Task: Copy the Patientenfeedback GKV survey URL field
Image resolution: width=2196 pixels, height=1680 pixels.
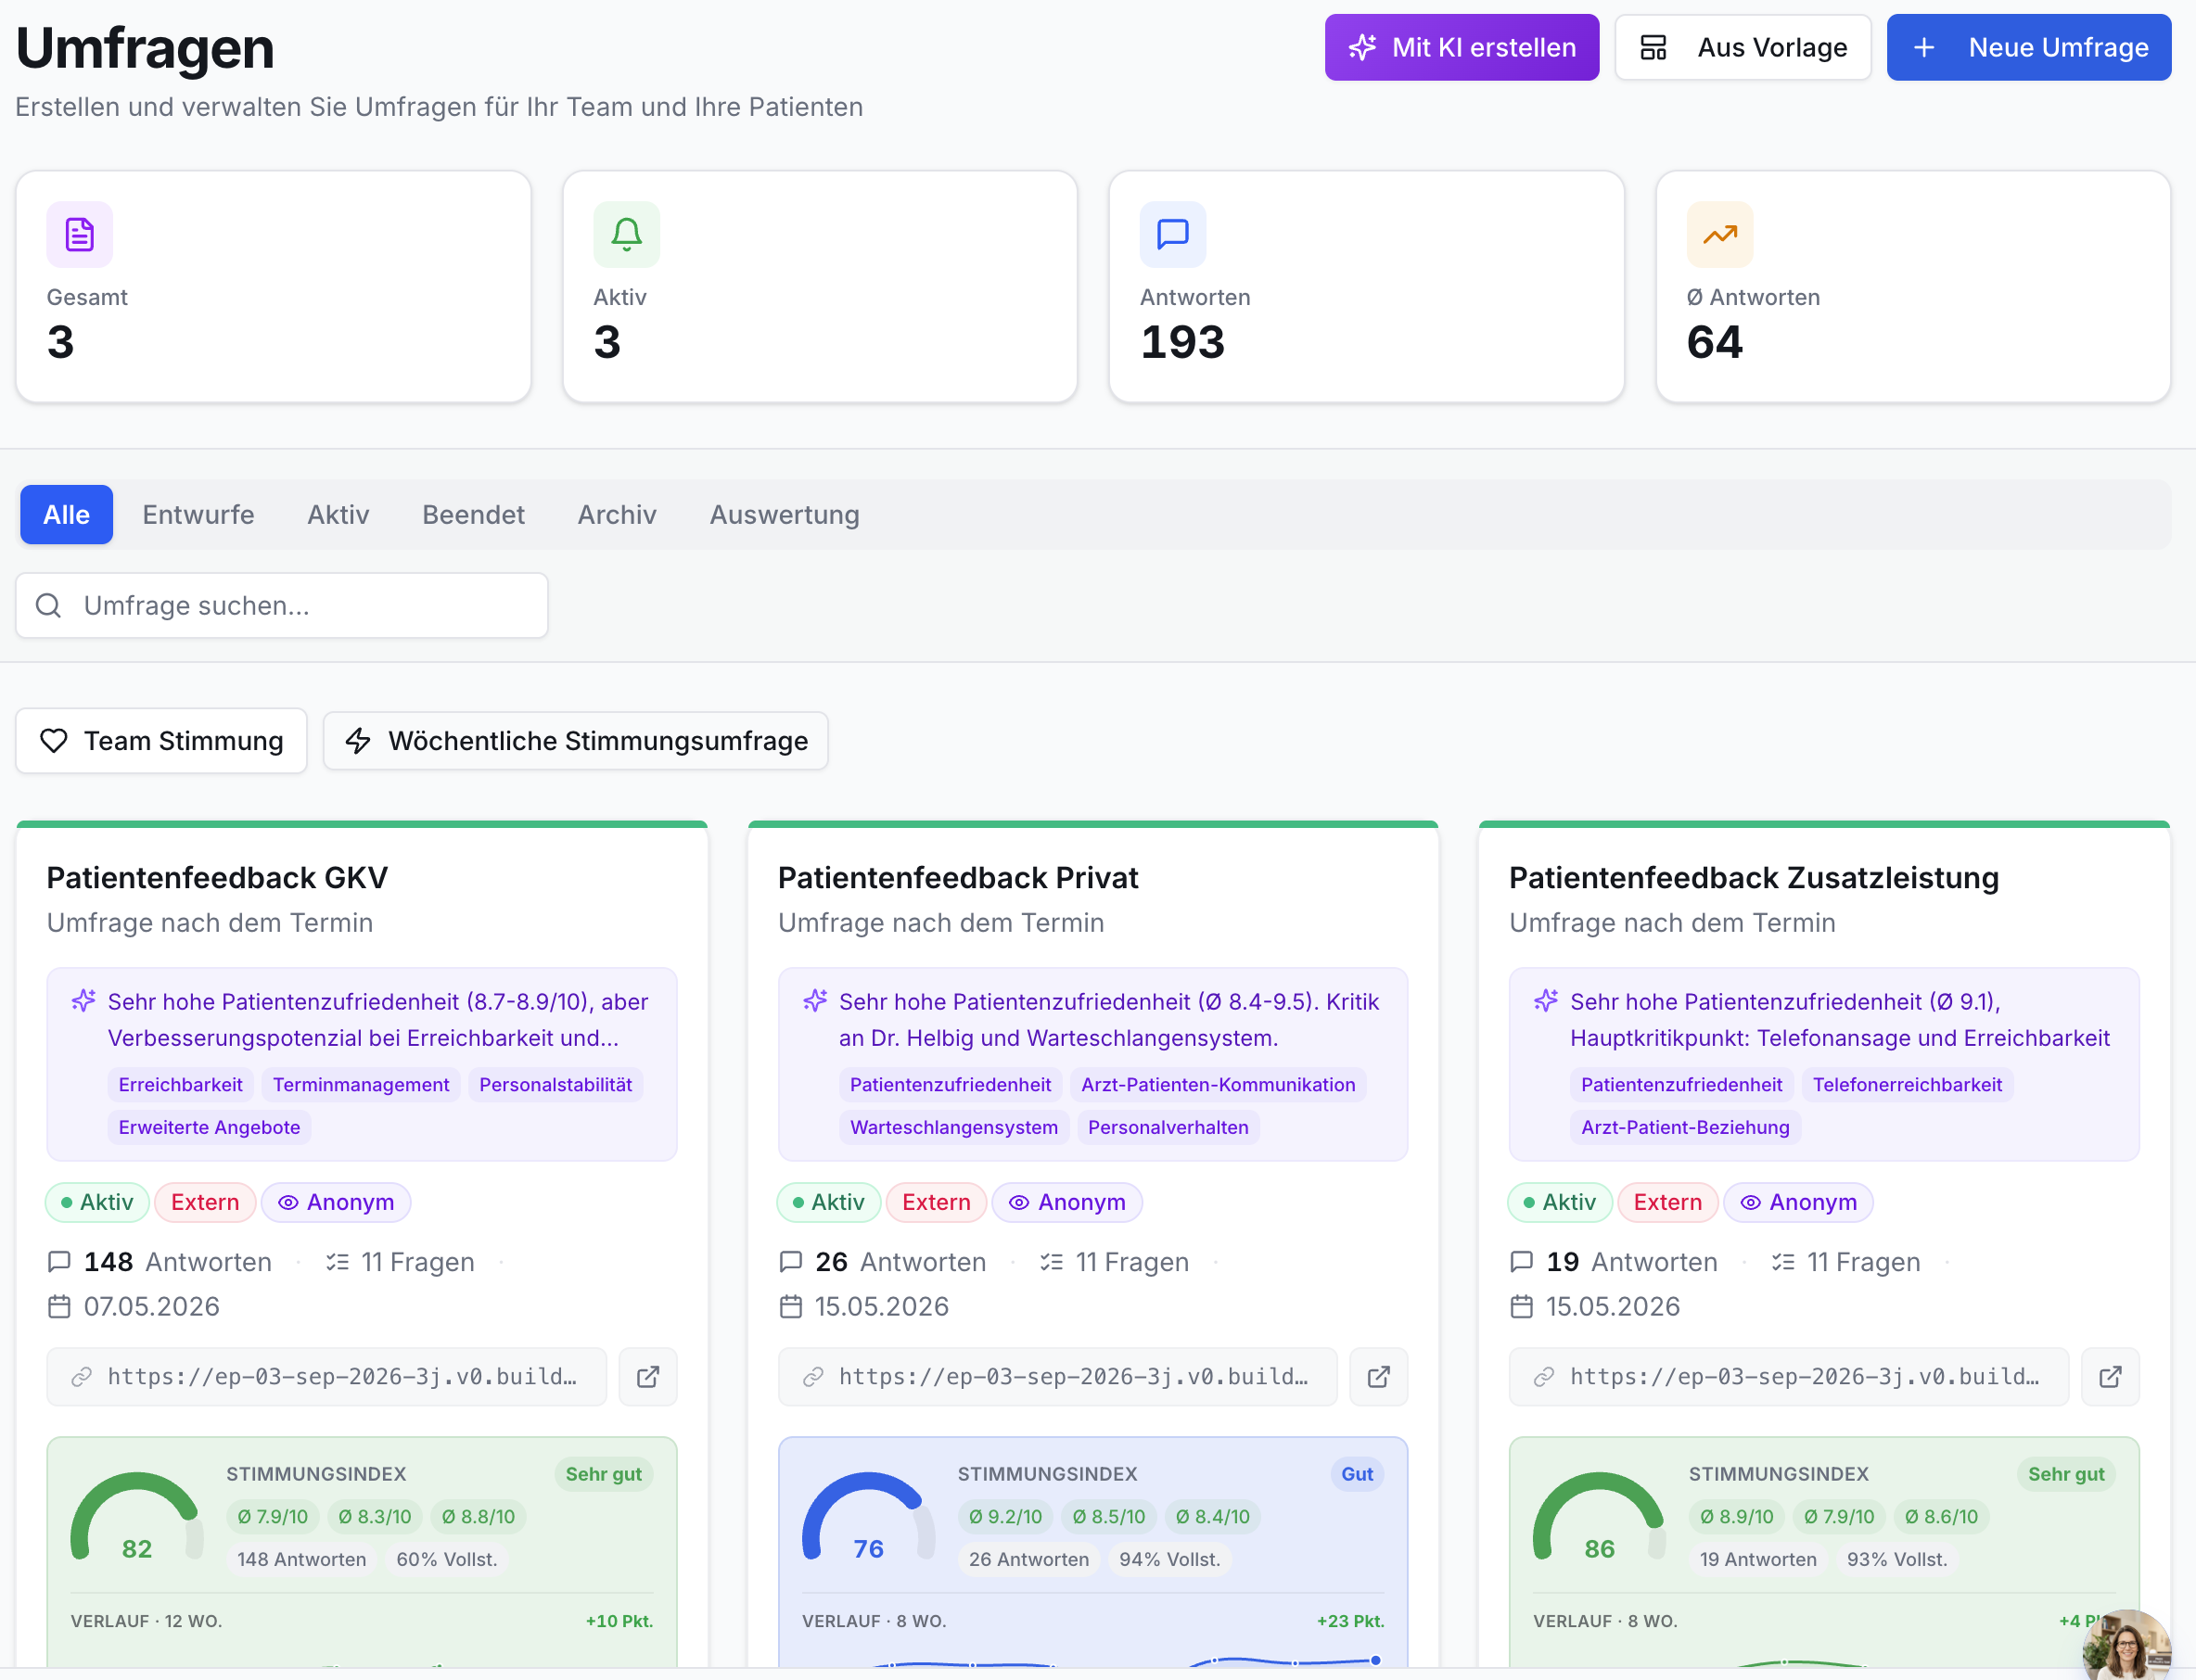Action: [327, 1377]
